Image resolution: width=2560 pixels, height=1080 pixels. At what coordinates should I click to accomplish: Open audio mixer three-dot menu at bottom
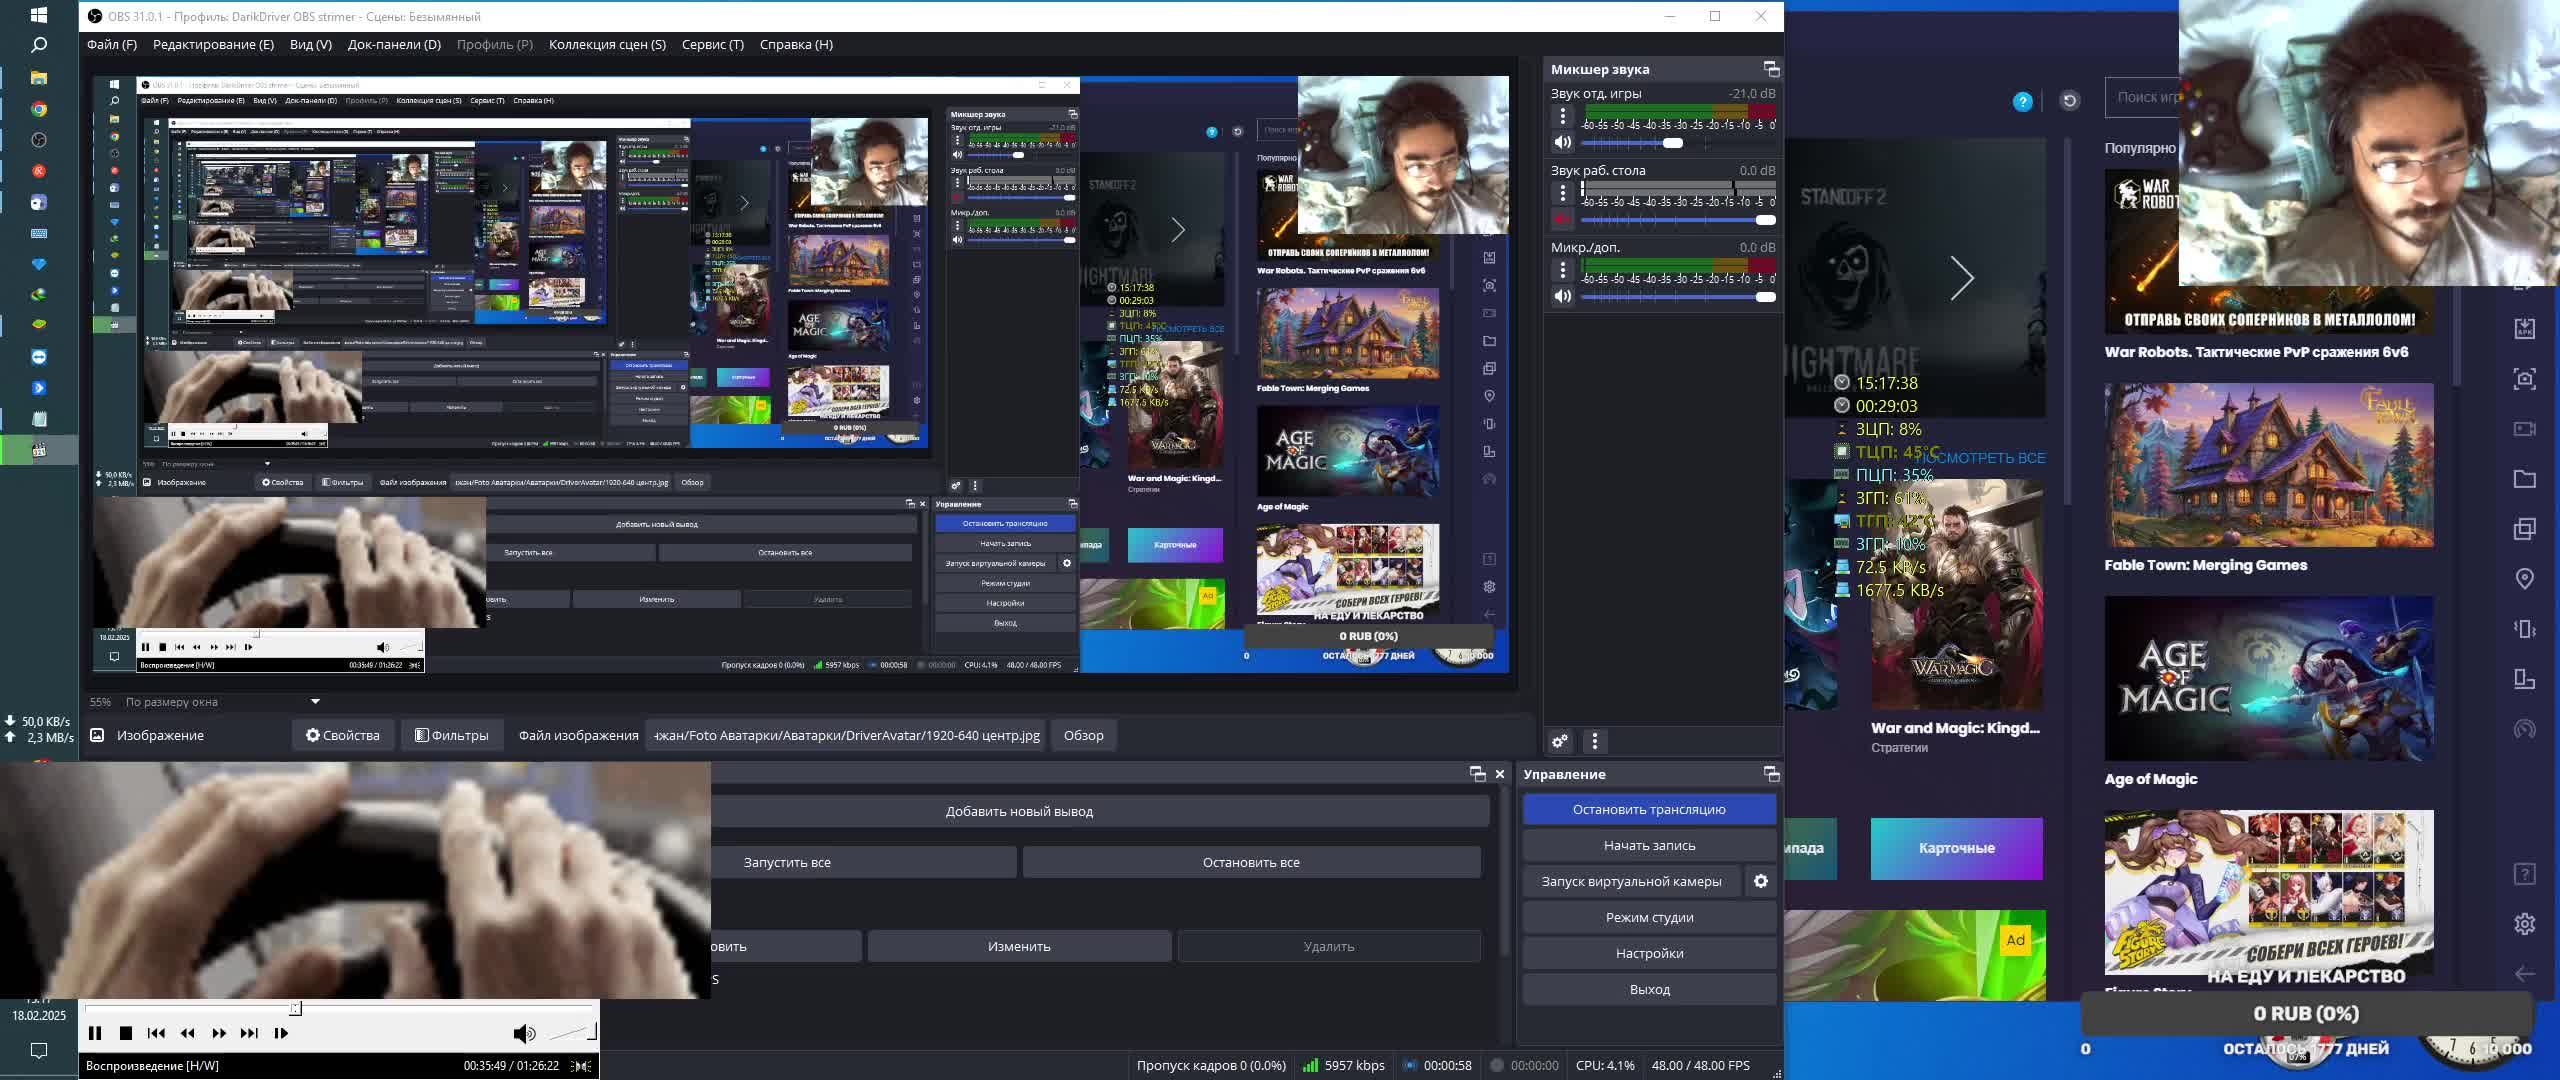tap(1595, 741)
